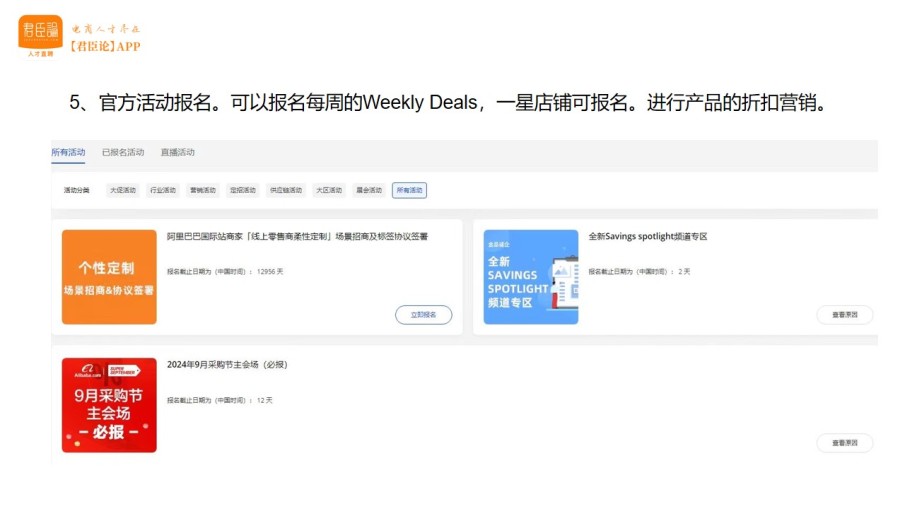Choose the 展会活动 category chip
This screenshot has height=509, width=905.
(x=369, y=190)
